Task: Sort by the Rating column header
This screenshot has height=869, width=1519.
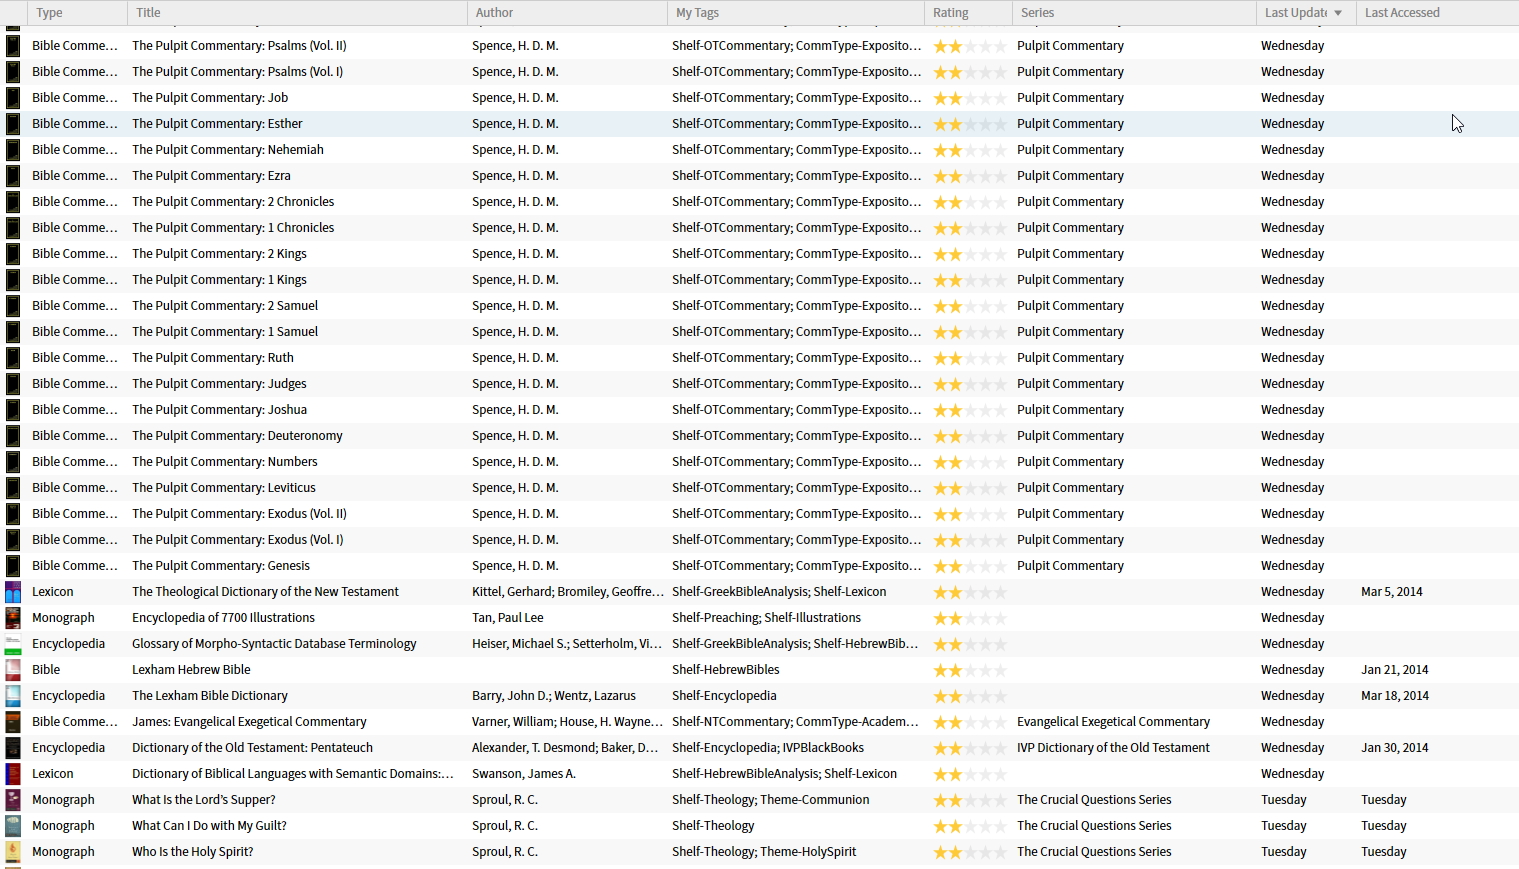Action: pos(968,13)
